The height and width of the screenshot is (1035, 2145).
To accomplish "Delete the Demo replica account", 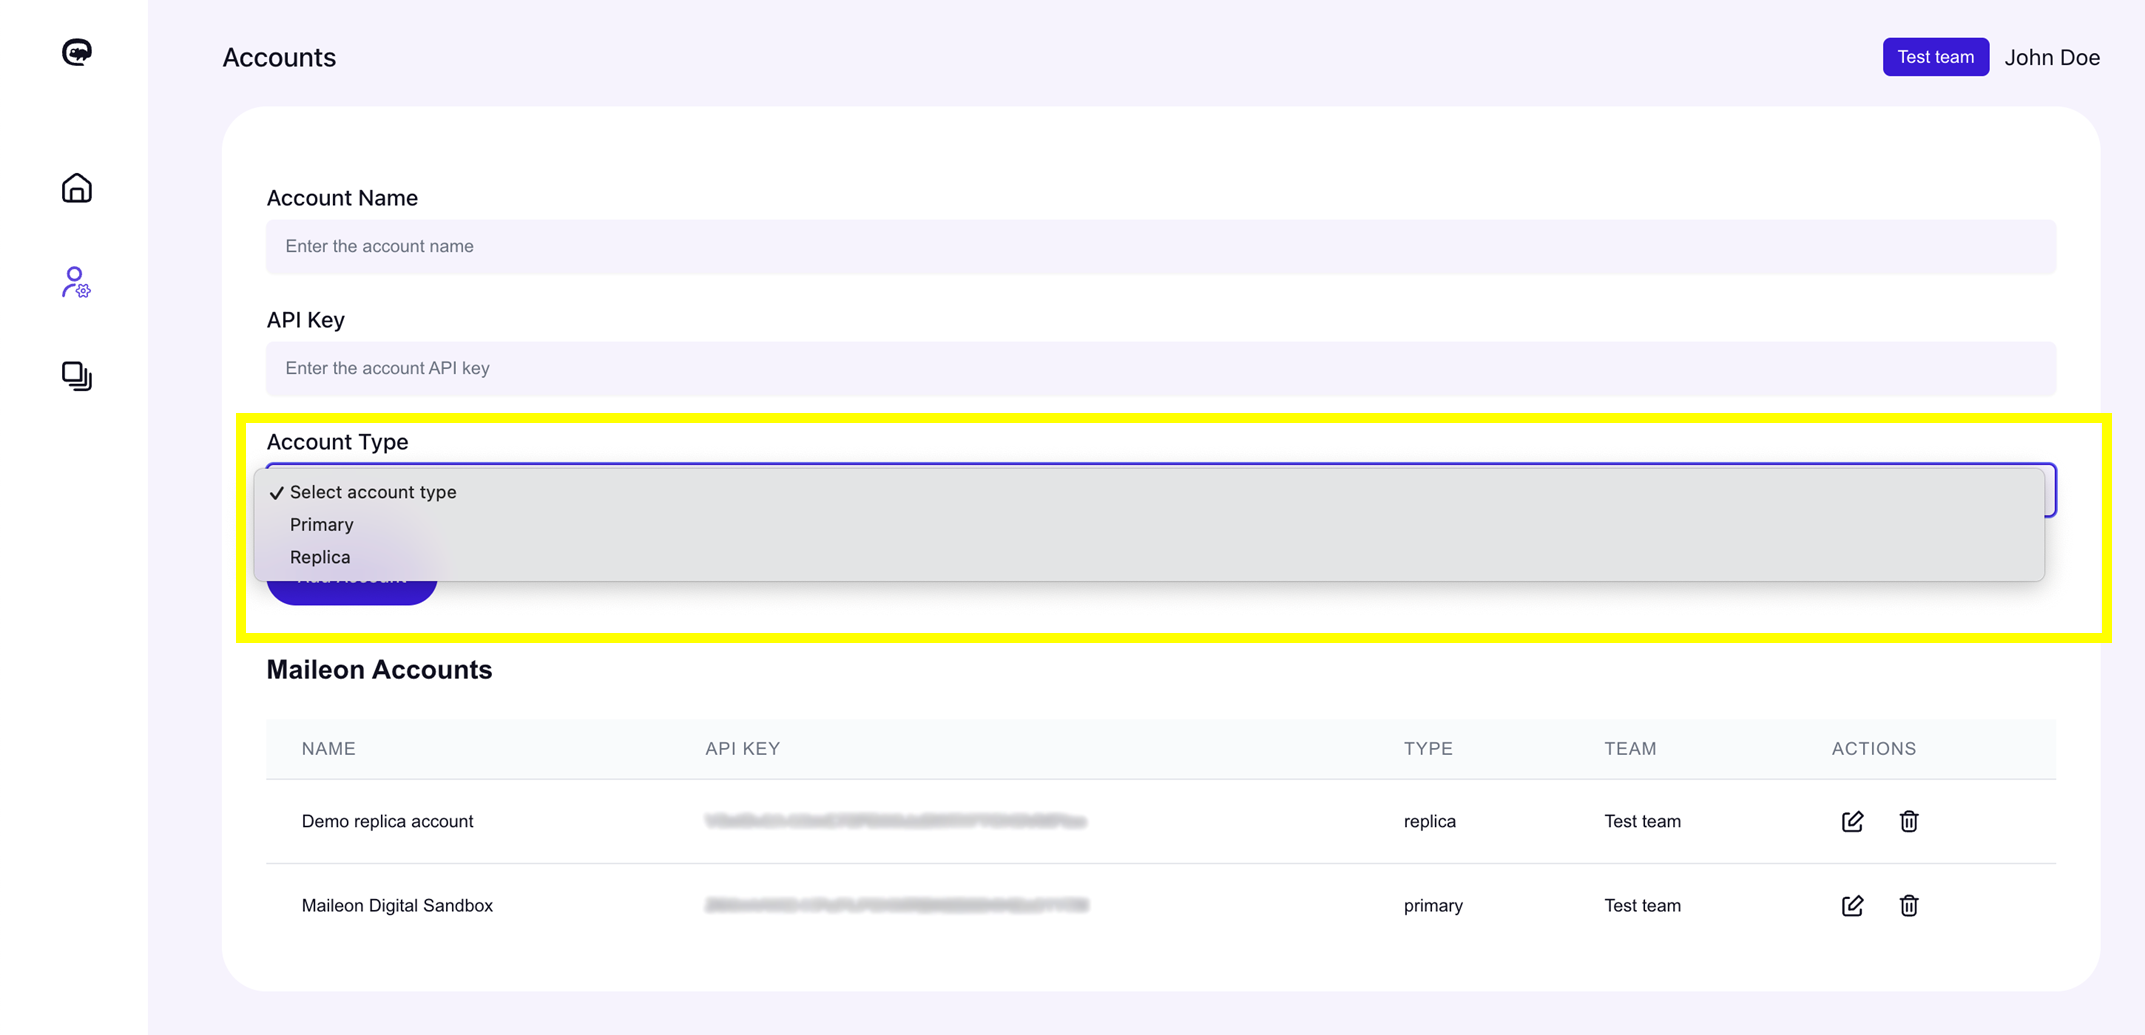I will click(x=1908, y=821).
